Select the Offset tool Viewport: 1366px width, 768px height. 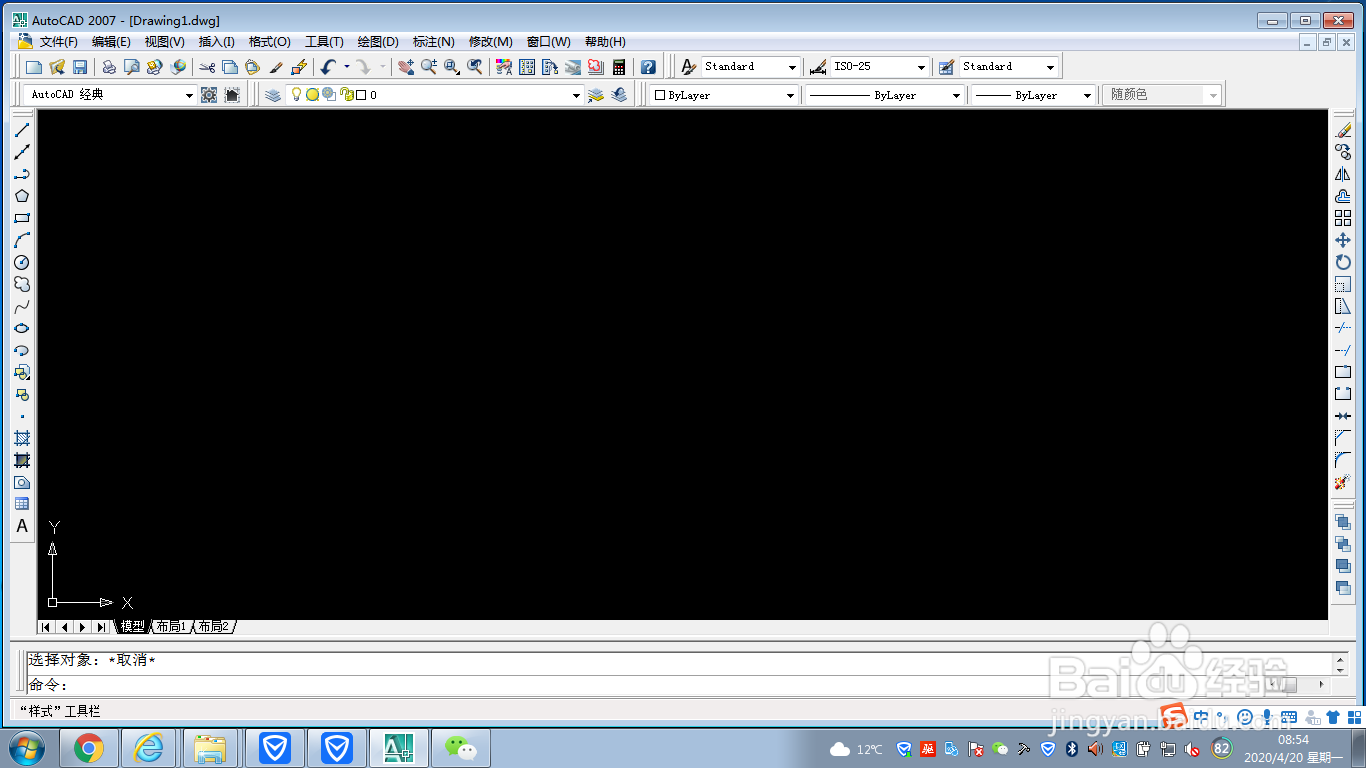pyautogui.click(x=1343, y=196)
